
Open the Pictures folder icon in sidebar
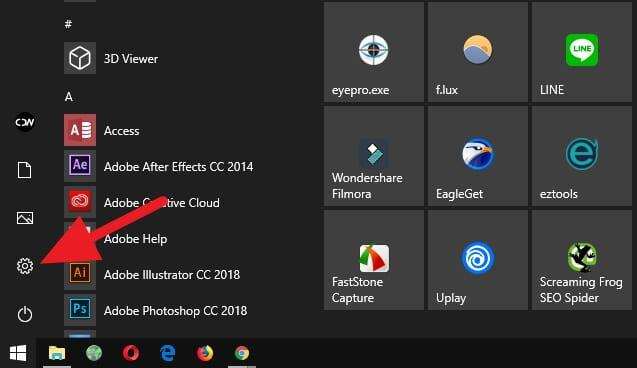(x=25, y=218)
